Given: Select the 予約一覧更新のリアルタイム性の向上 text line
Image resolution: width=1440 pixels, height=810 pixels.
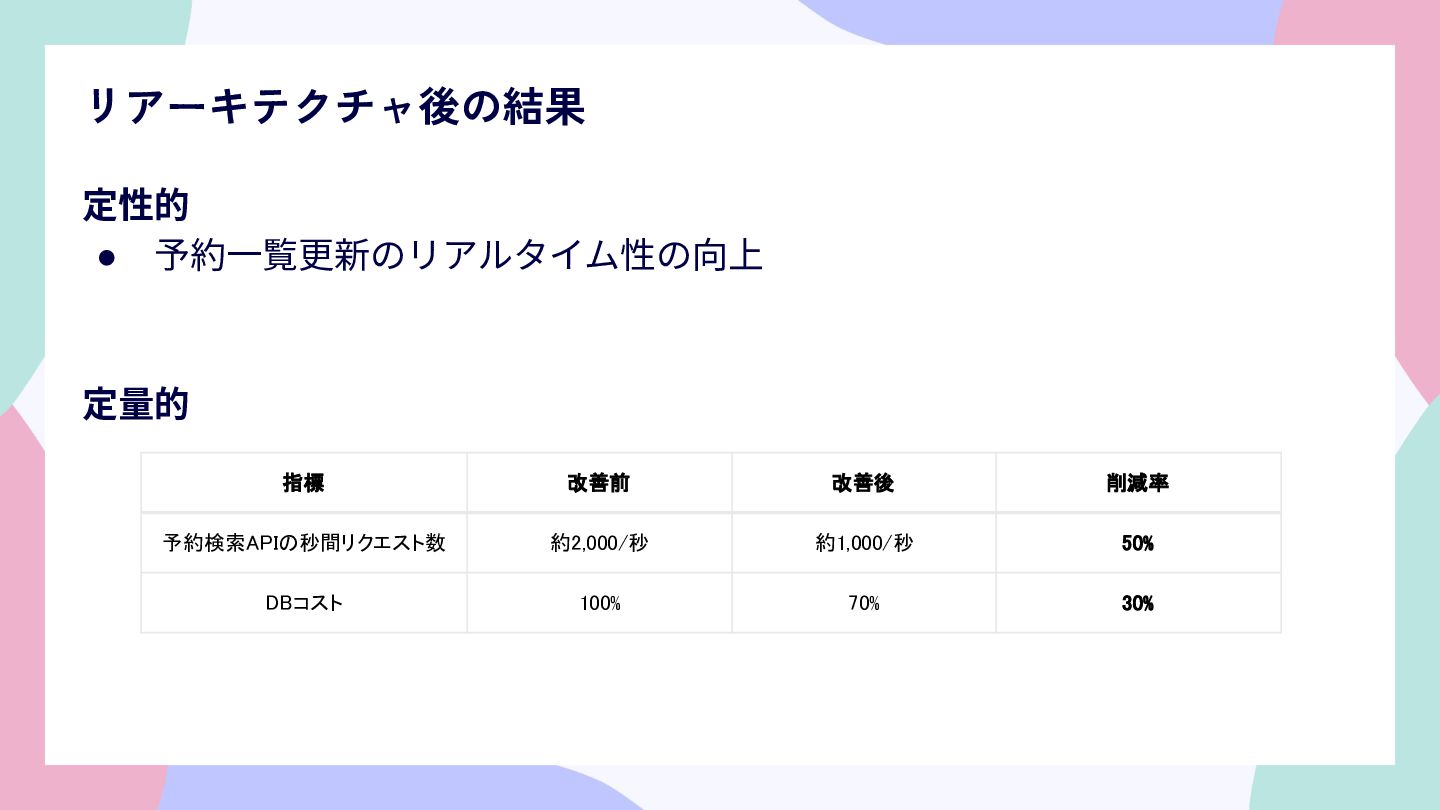Looking at the screenshot, I should pos(459,257).
